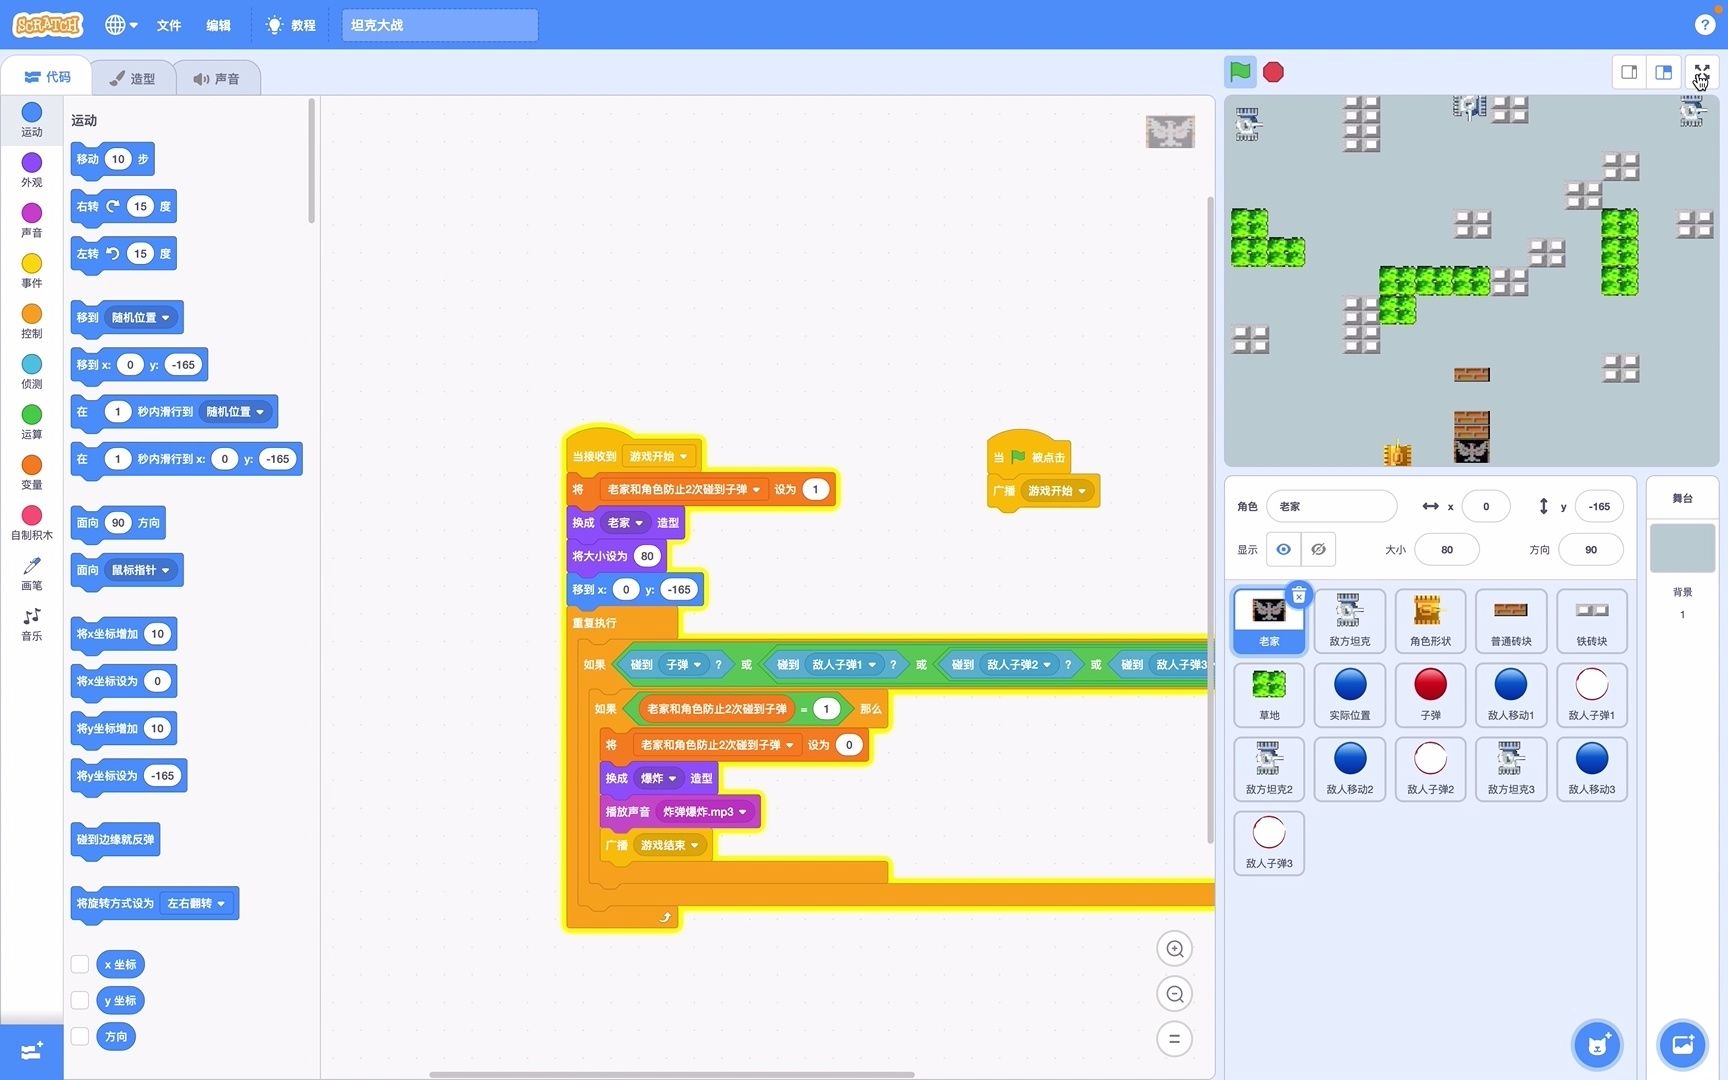
Task: Click the add extension button
Action: 32,1052
